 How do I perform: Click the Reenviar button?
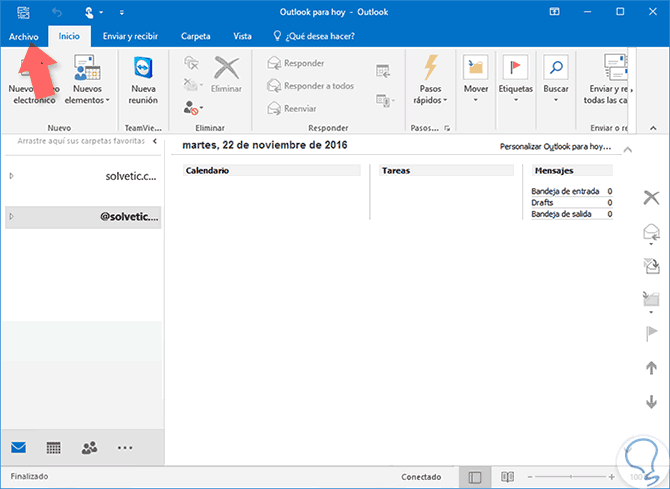[x=292, y=109]
